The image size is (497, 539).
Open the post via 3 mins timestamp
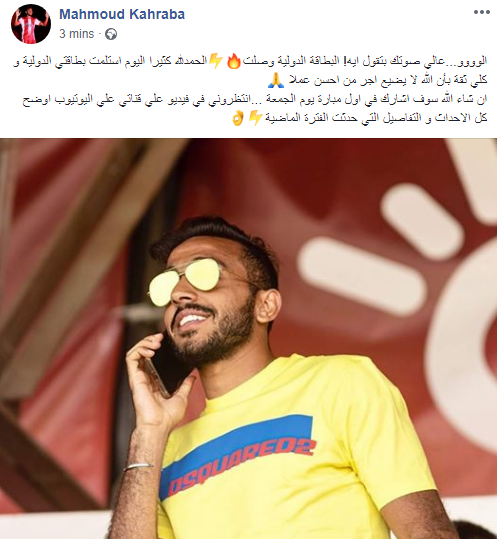click(x=76, y=34)
